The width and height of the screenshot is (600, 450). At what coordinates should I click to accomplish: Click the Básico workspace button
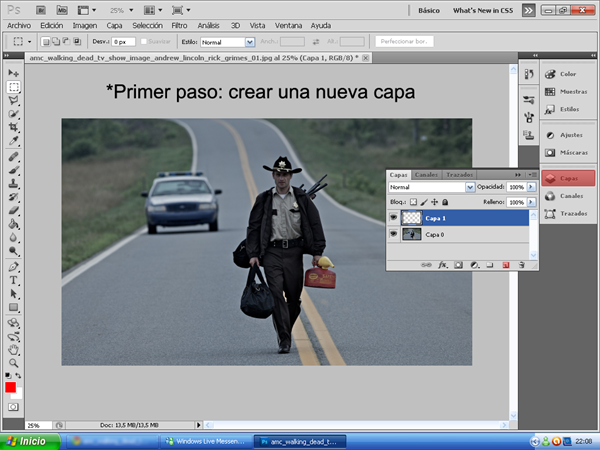tap(427, 9)
